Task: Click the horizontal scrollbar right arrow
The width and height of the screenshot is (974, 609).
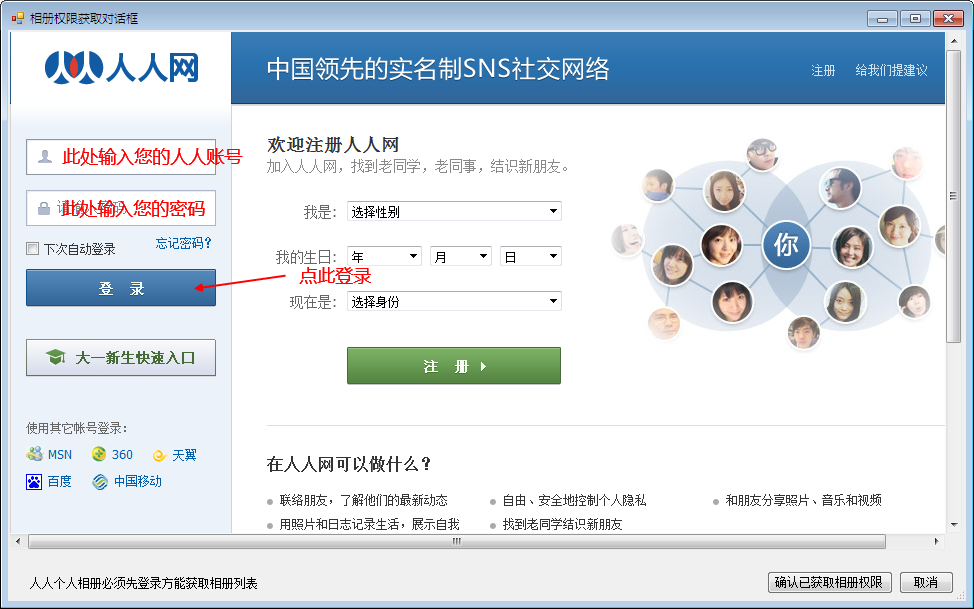Action: tap(937, 541)
